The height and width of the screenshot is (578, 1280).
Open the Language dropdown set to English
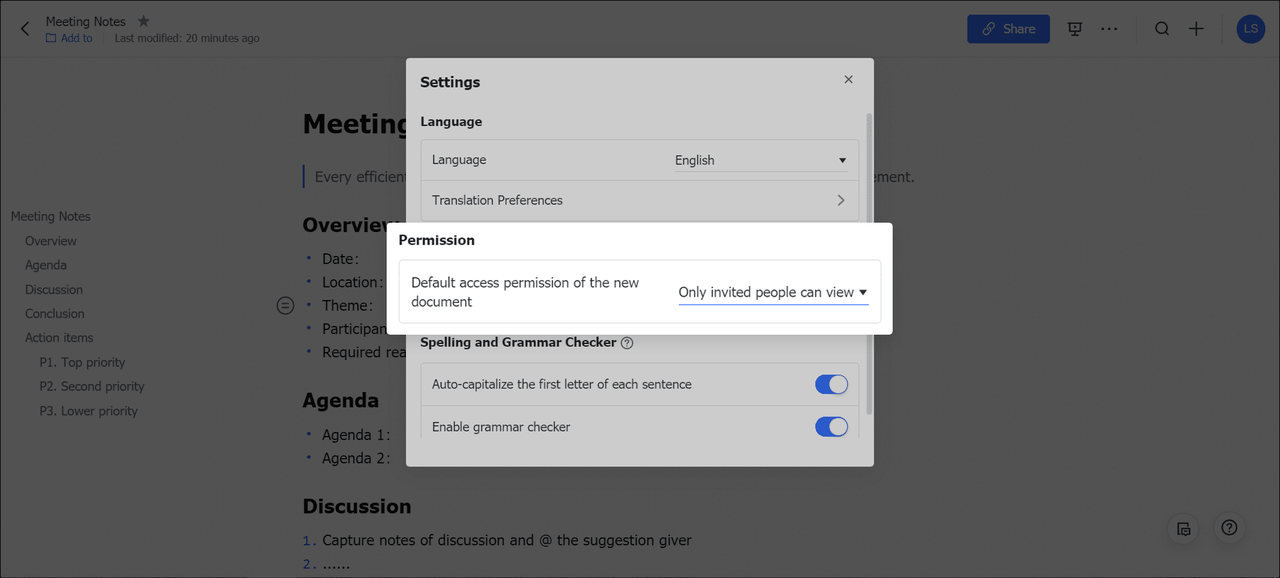[760, 160]
